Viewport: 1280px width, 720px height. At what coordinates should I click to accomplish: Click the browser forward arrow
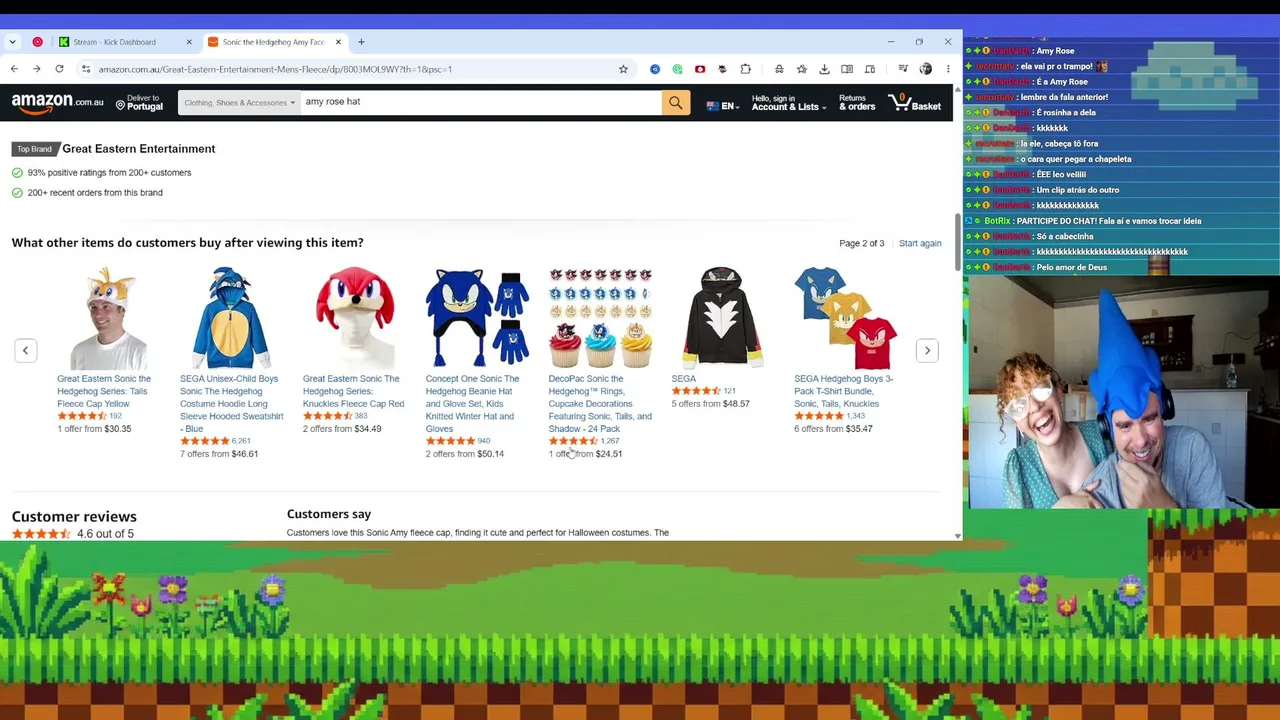(x=37, y=69)
